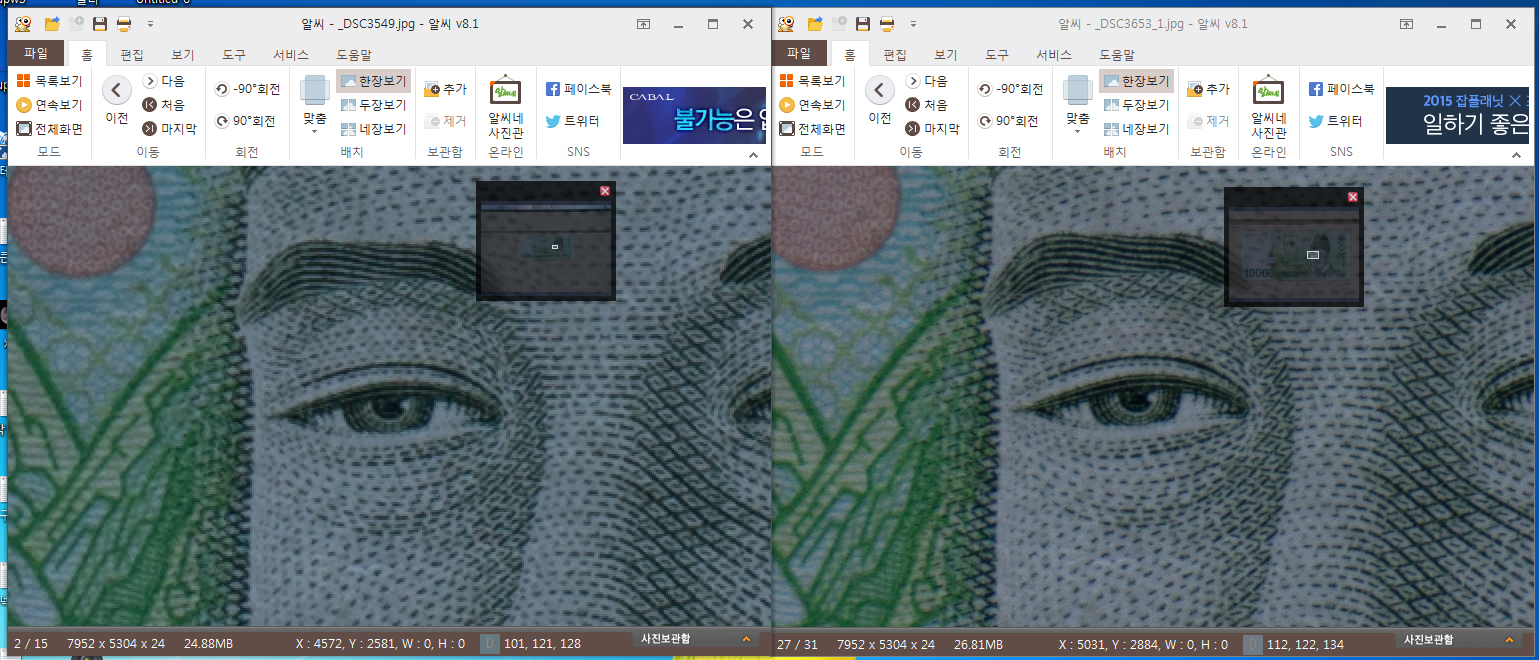Click 다음 (next) in the _DSC3549.jpg window

coord(164,81)
